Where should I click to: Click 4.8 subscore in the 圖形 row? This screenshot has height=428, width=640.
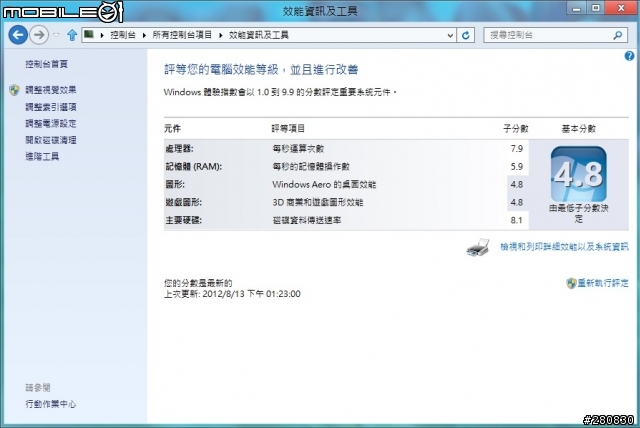[517, 184]
